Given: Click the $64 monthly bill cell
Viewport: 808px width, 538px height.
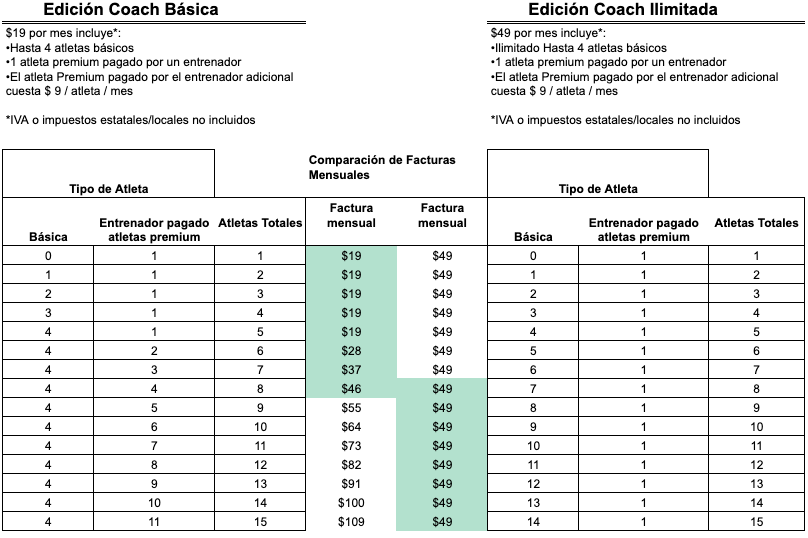Looking at the screenshot, I should (x=351, y=427).
